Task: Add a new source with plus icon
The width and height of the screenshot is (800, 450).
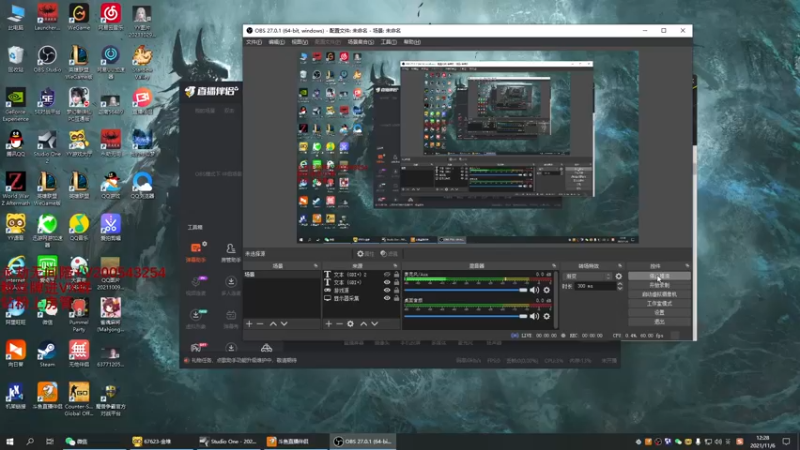Action: [x=329, y=324]
